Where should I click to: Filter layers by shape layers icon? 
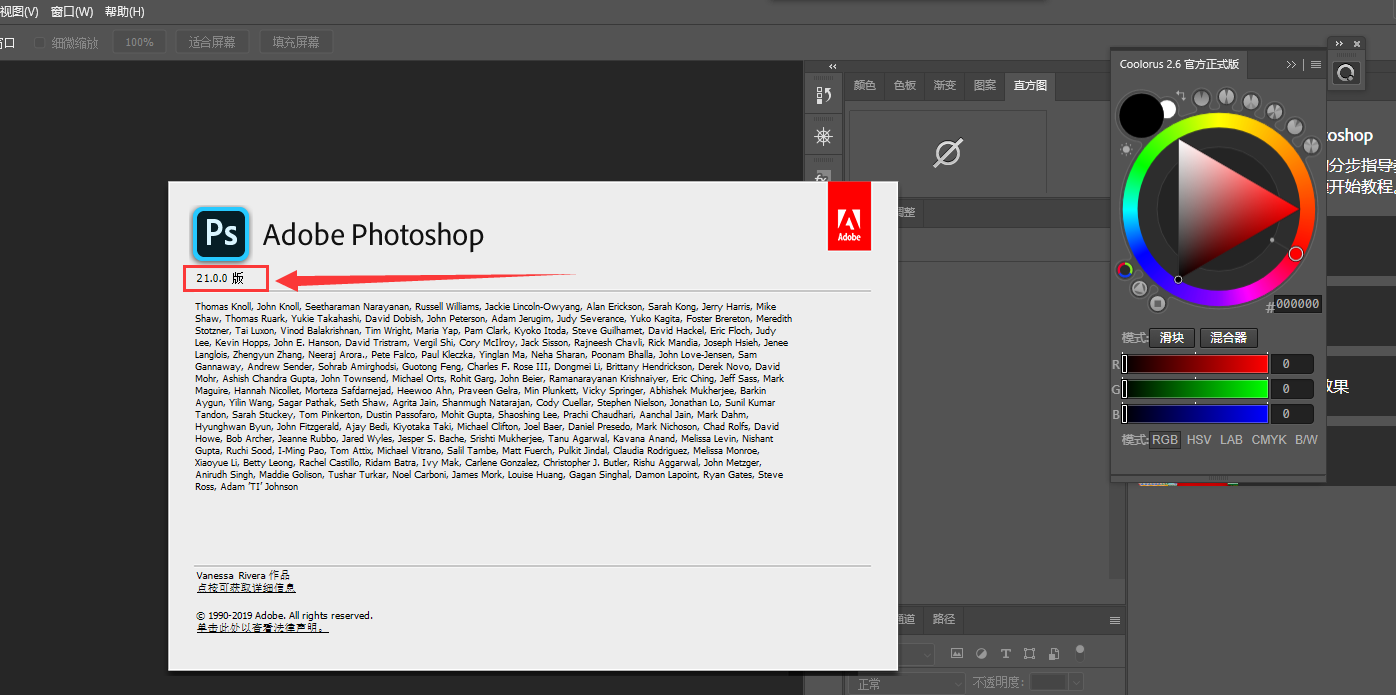click(x=1029, y=653)
